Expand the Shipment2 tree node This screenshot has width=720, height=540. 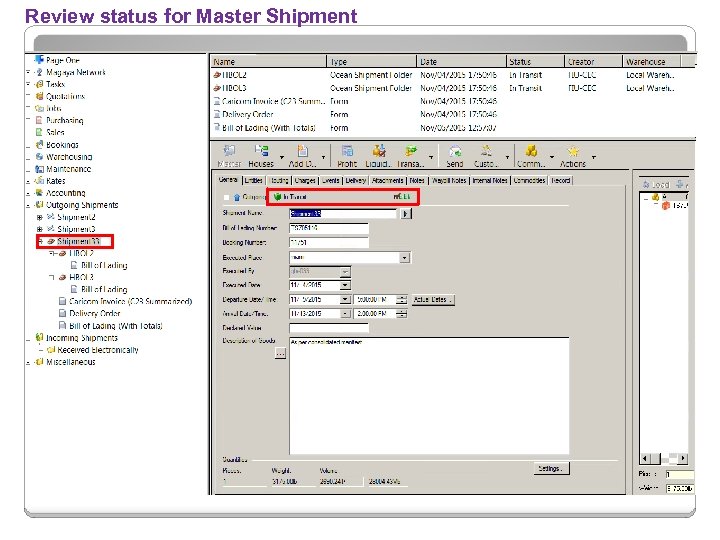(x=40, y=217)
